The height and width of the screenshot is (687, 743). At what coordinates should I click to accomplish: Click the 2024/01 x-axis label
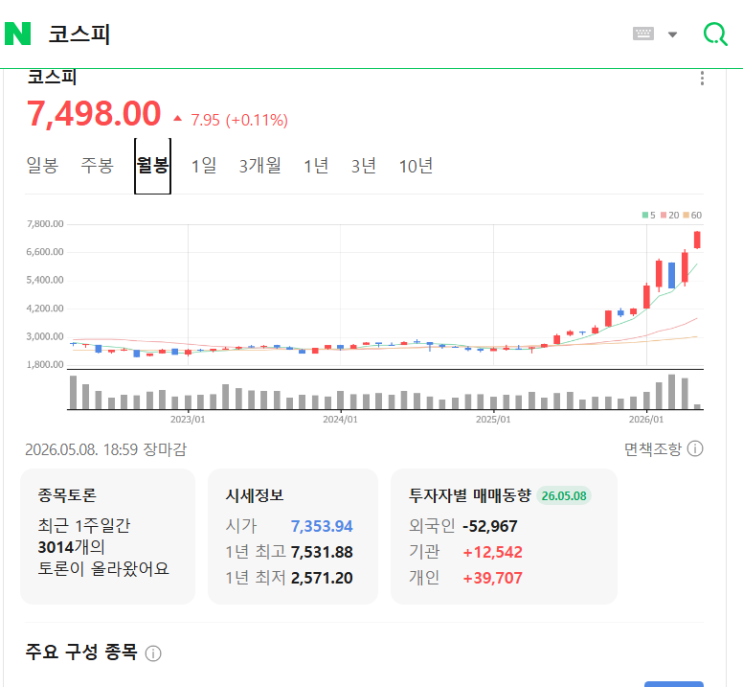point(340,419)
